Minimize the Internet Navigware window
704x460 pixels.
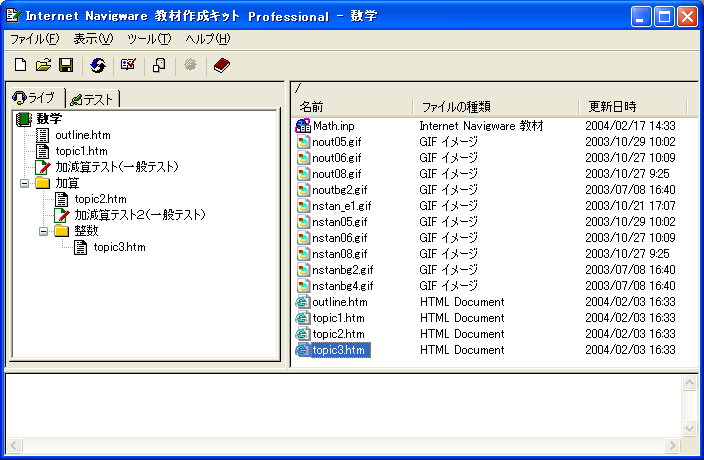(x=641, y=17)
